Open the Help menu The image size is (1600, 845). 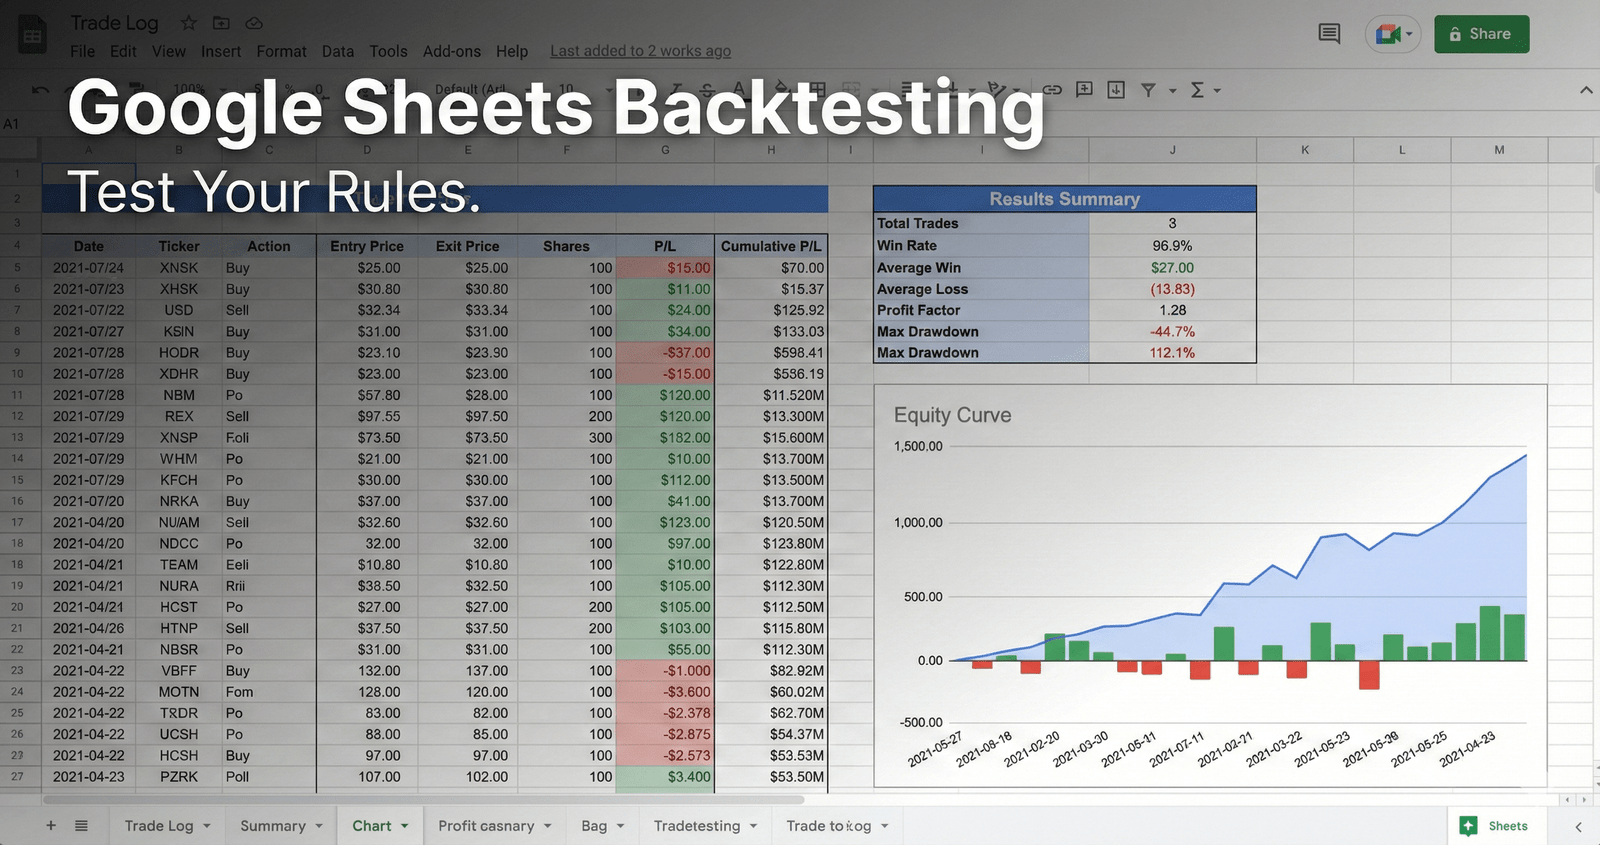(512, 51)
